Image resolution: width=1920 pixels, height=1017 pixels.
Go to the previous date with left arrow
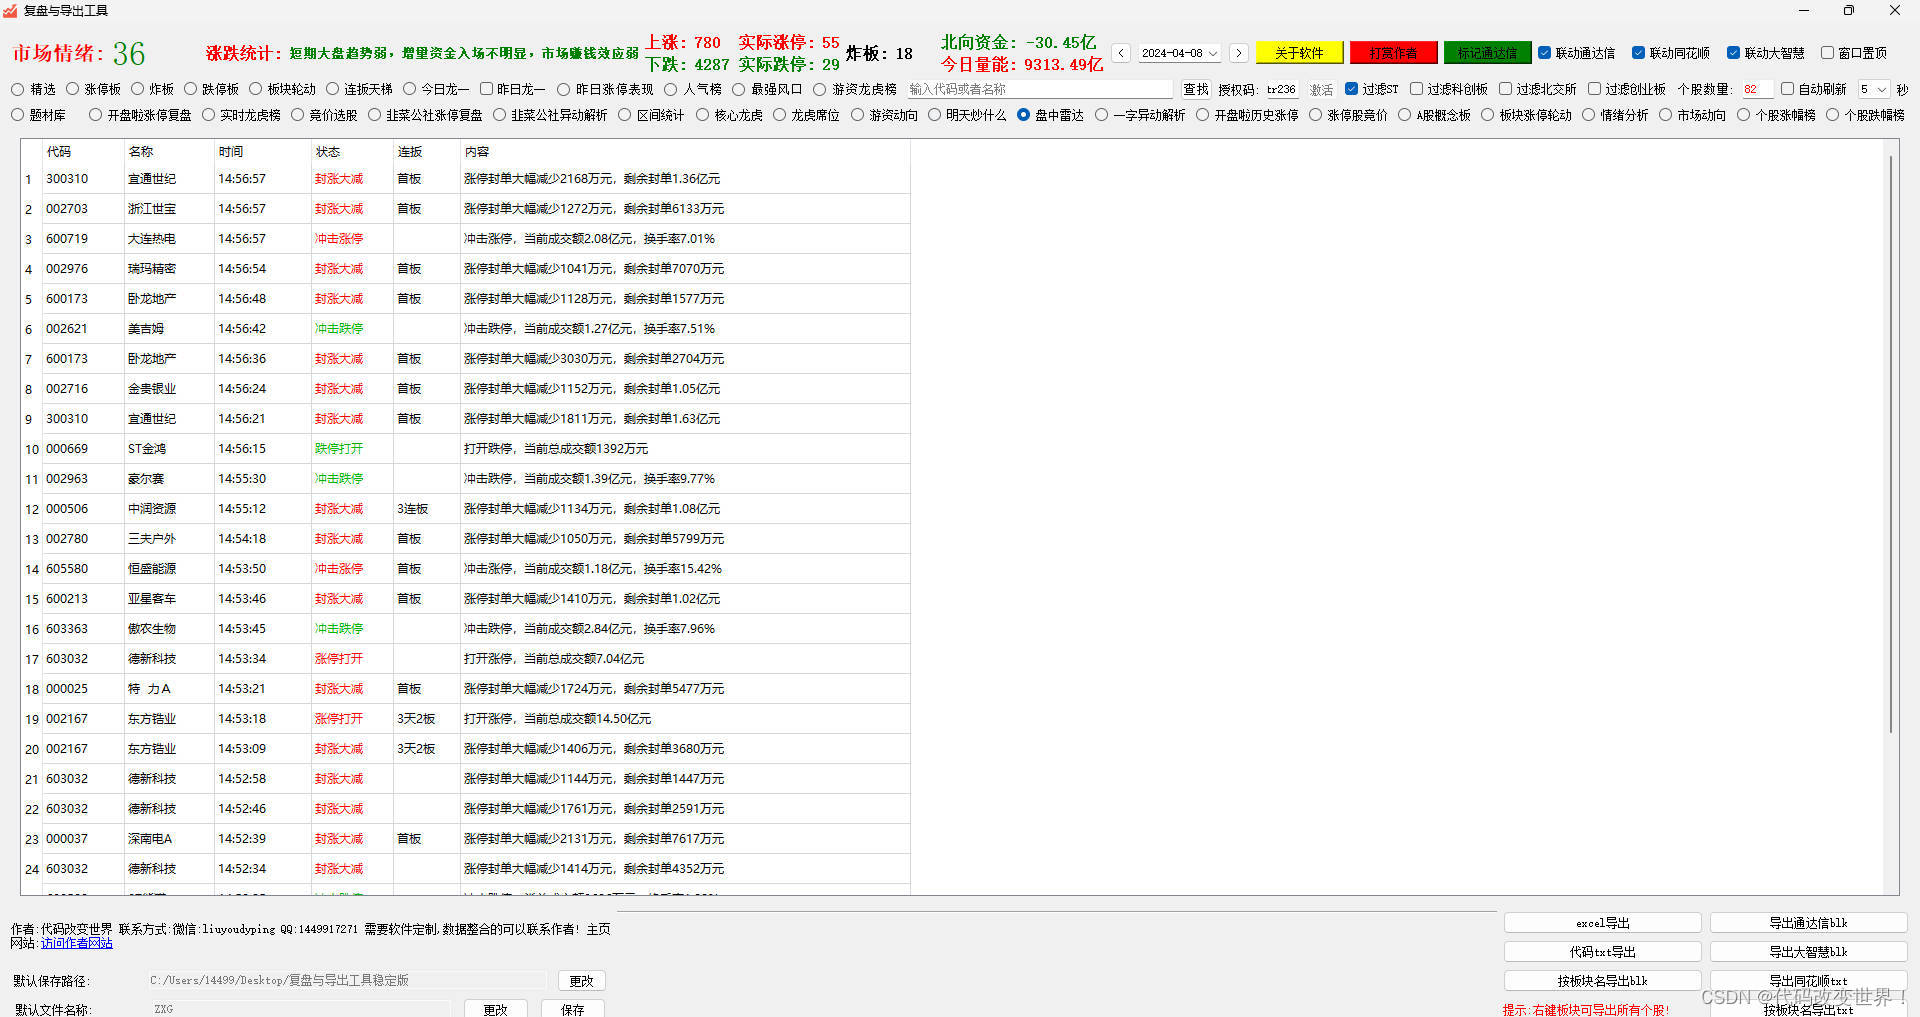click(x=1121, y=53)
